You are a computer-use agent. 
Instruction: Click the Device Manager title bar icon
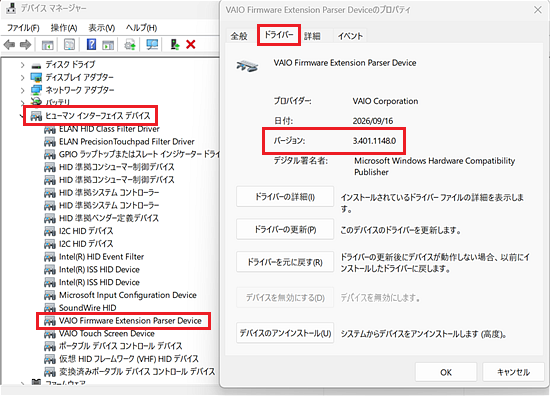click(x=11, y=8)
